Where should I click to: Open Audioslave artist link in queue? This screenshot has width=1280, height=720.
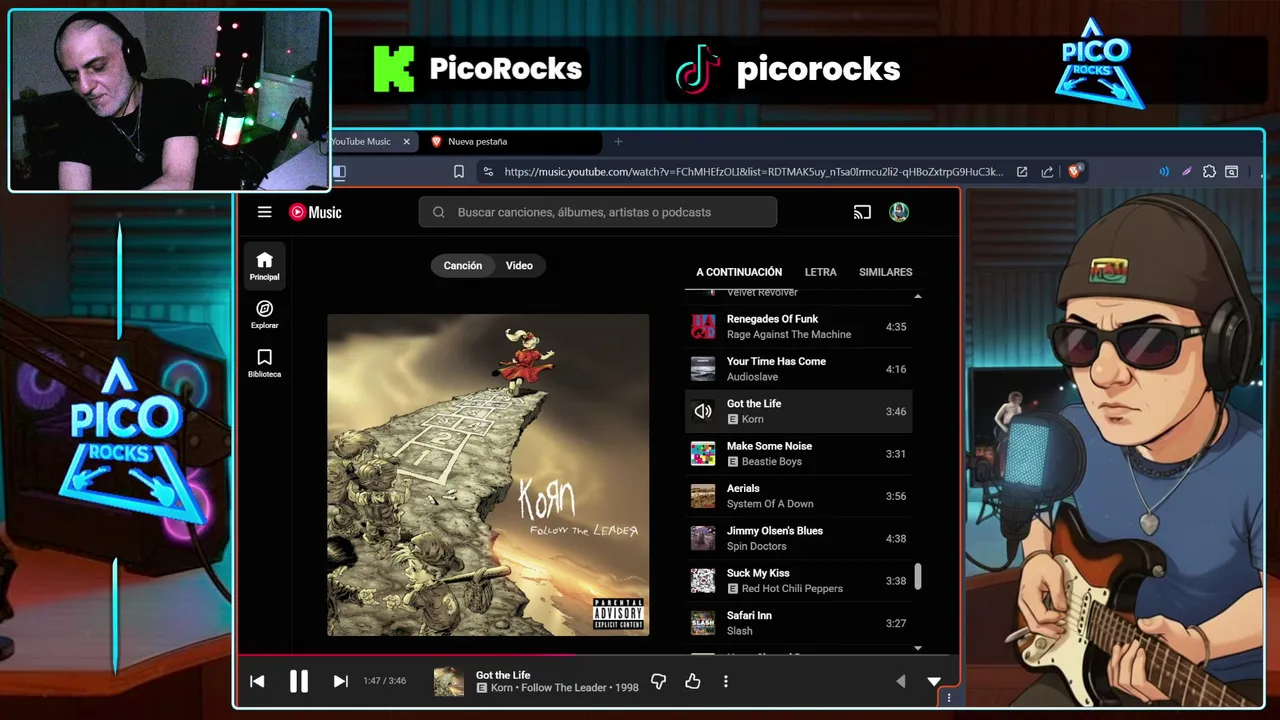[x=754, y=377]
